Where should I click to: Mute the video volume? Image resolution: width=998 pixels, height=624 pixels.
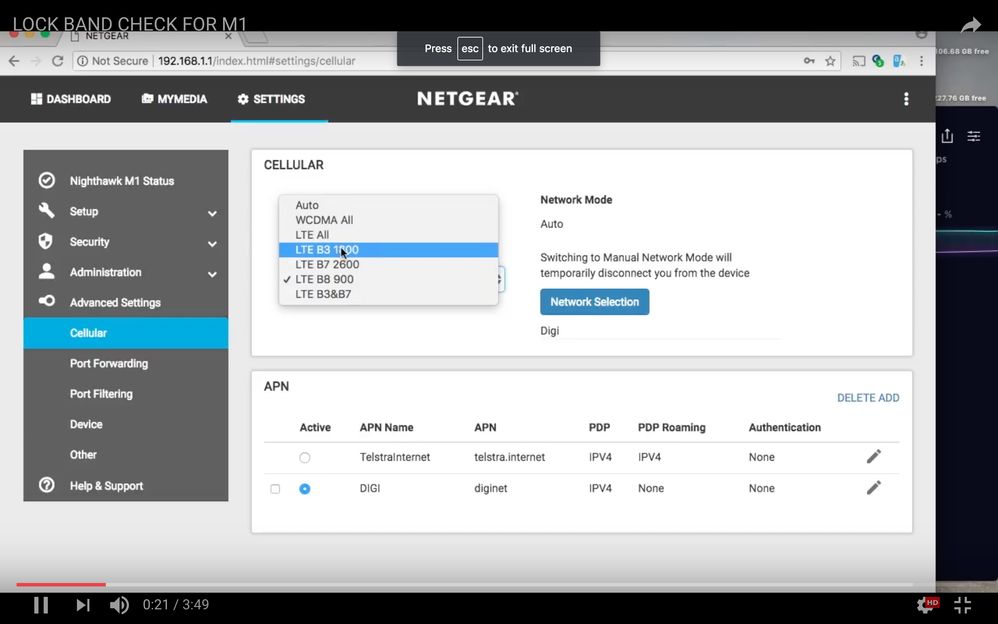pos(119,604)
